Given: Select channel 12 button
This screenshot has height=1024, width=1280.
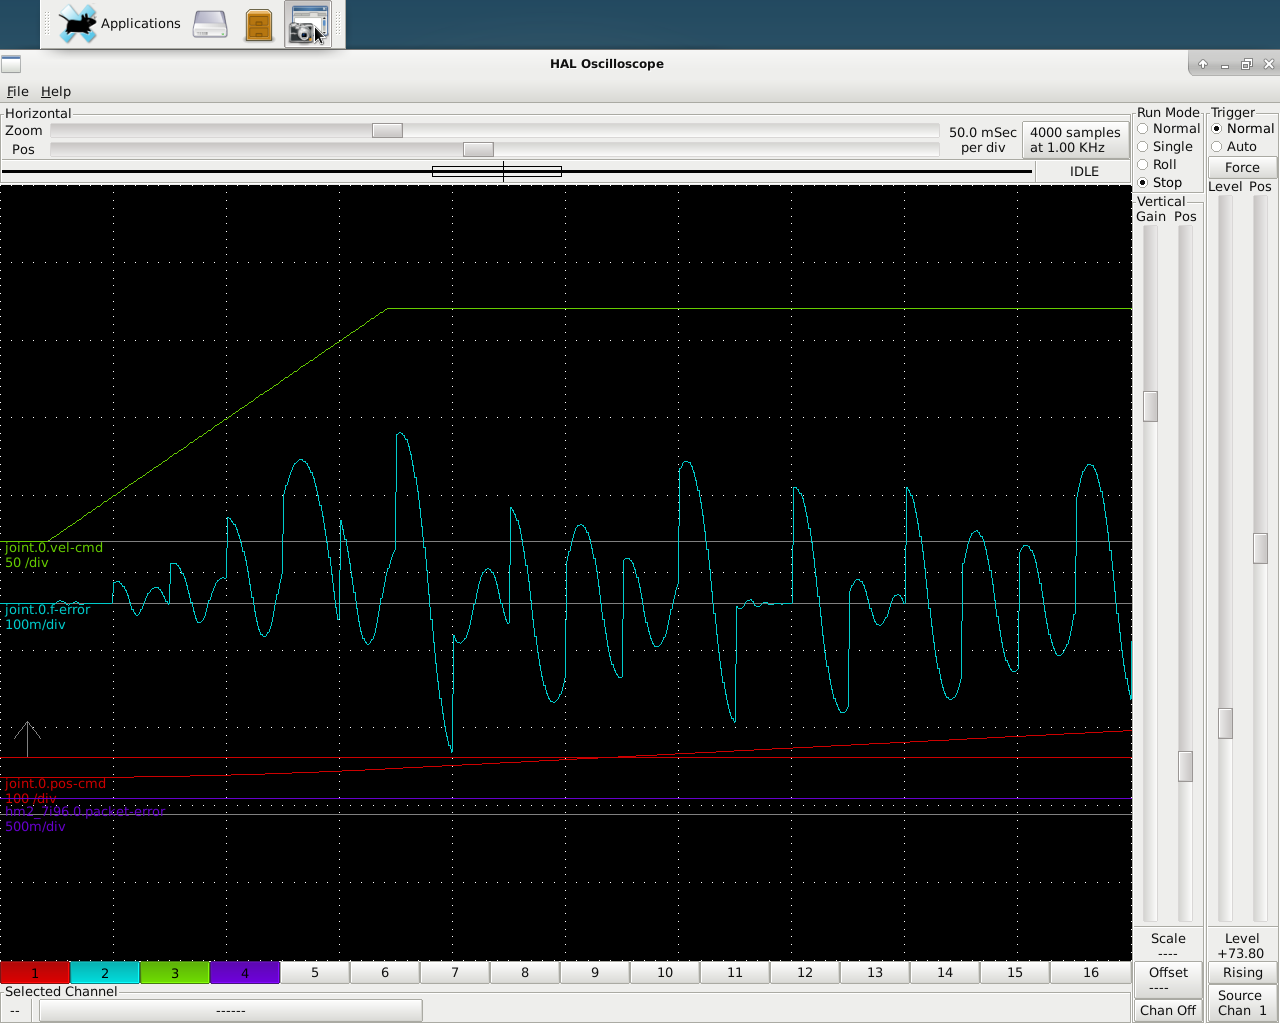Looking at the screenshot, I should [x=805, y=973].
